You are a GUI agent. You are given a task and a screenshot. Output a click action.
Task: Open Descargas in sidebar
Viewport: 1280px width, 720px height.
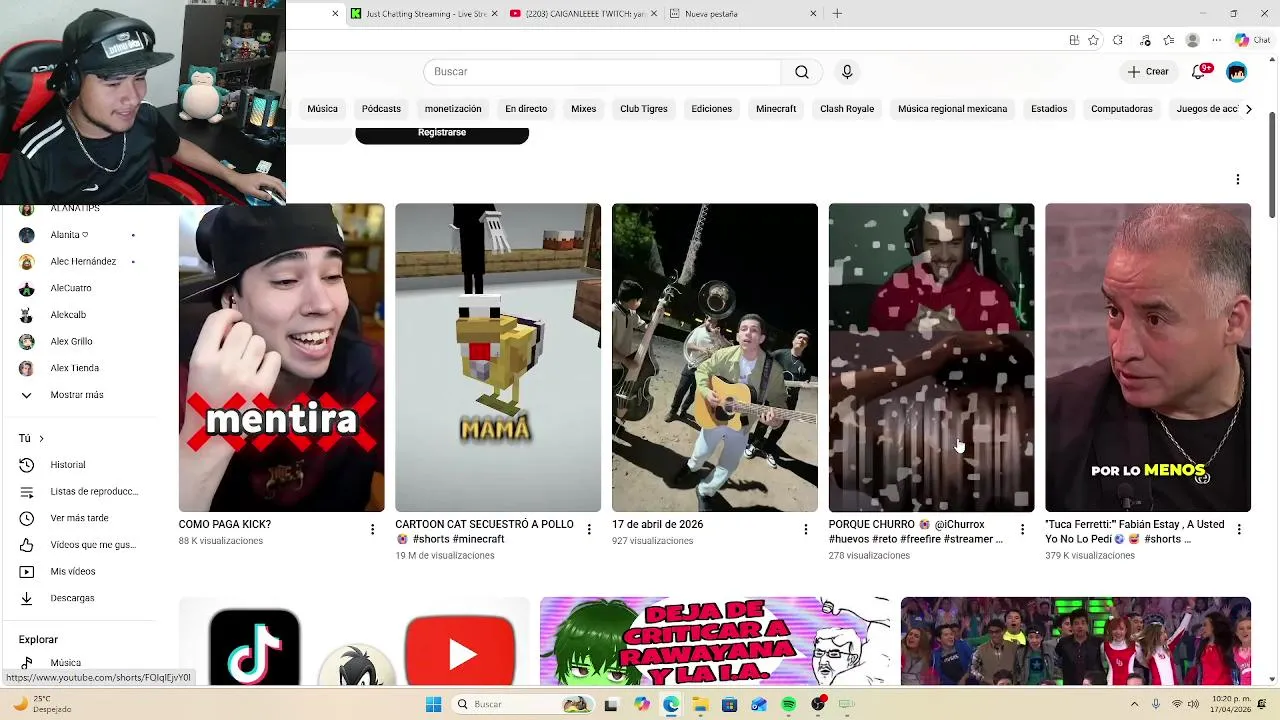pyautogui.click(x=79, y=598)
